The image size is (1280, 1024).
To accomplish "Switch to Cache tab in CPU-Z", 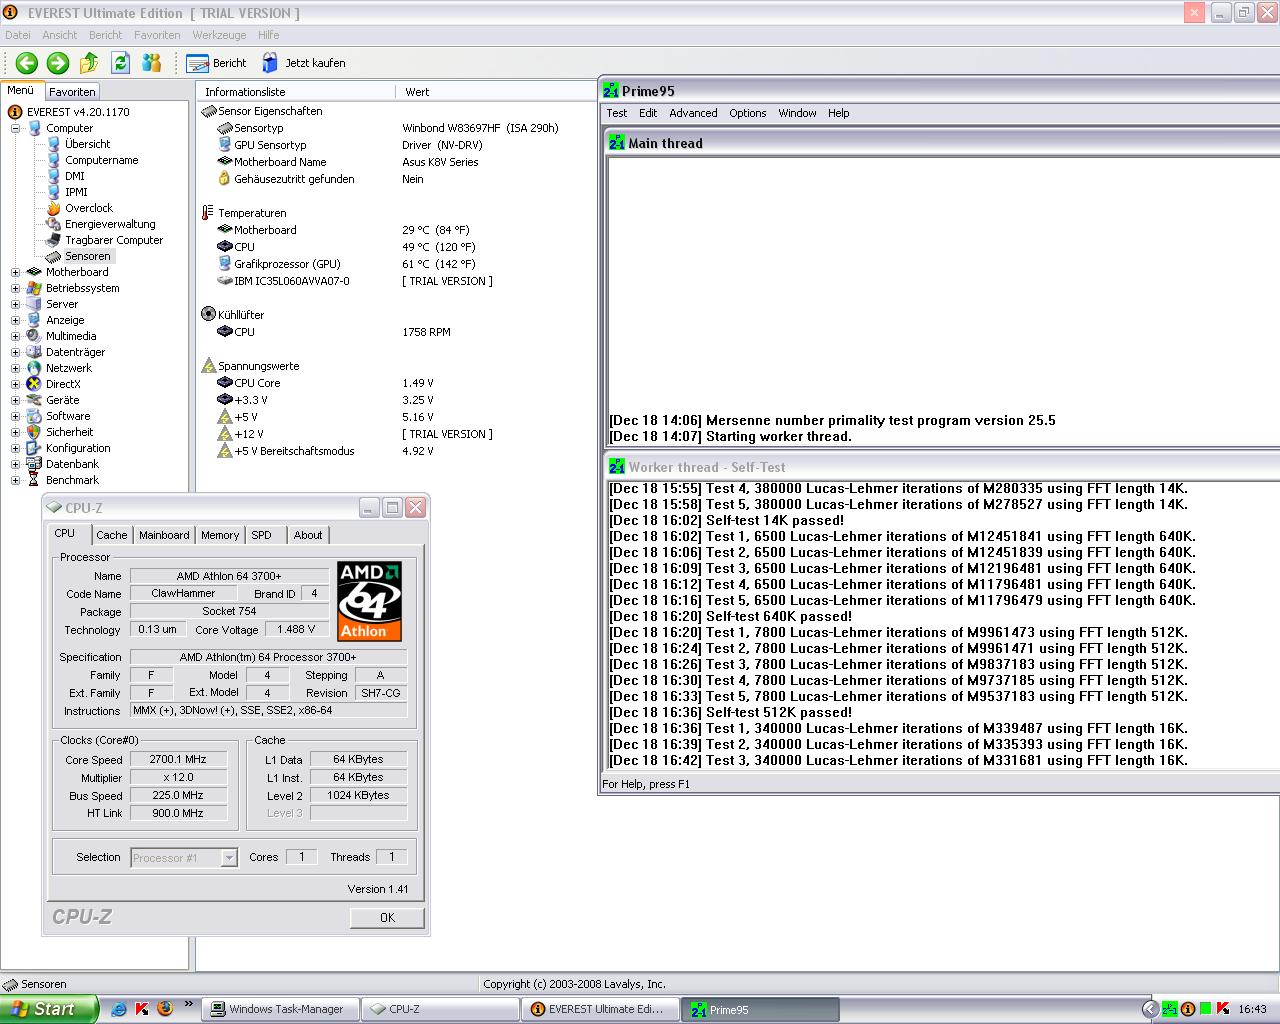I will [x=112, y=535].
